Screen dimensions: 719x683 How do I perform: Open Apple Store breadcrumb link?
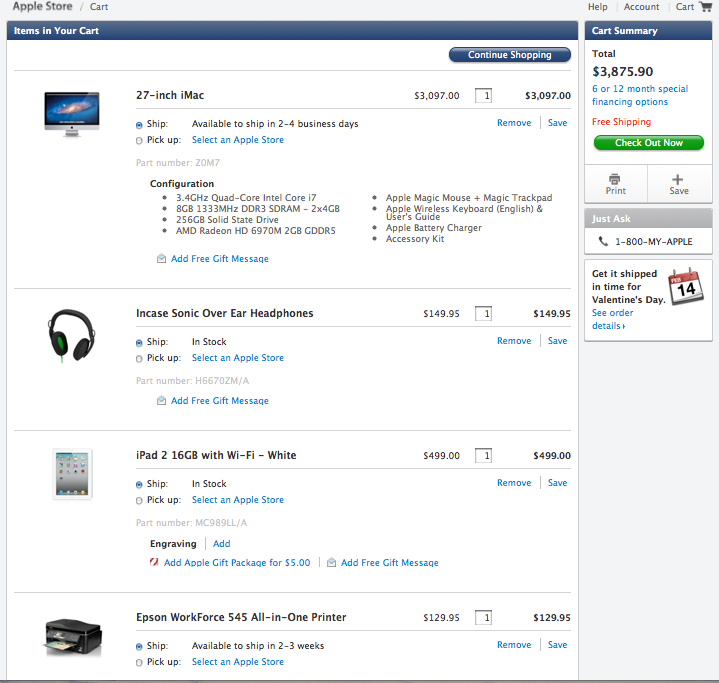tap(42, 6)
